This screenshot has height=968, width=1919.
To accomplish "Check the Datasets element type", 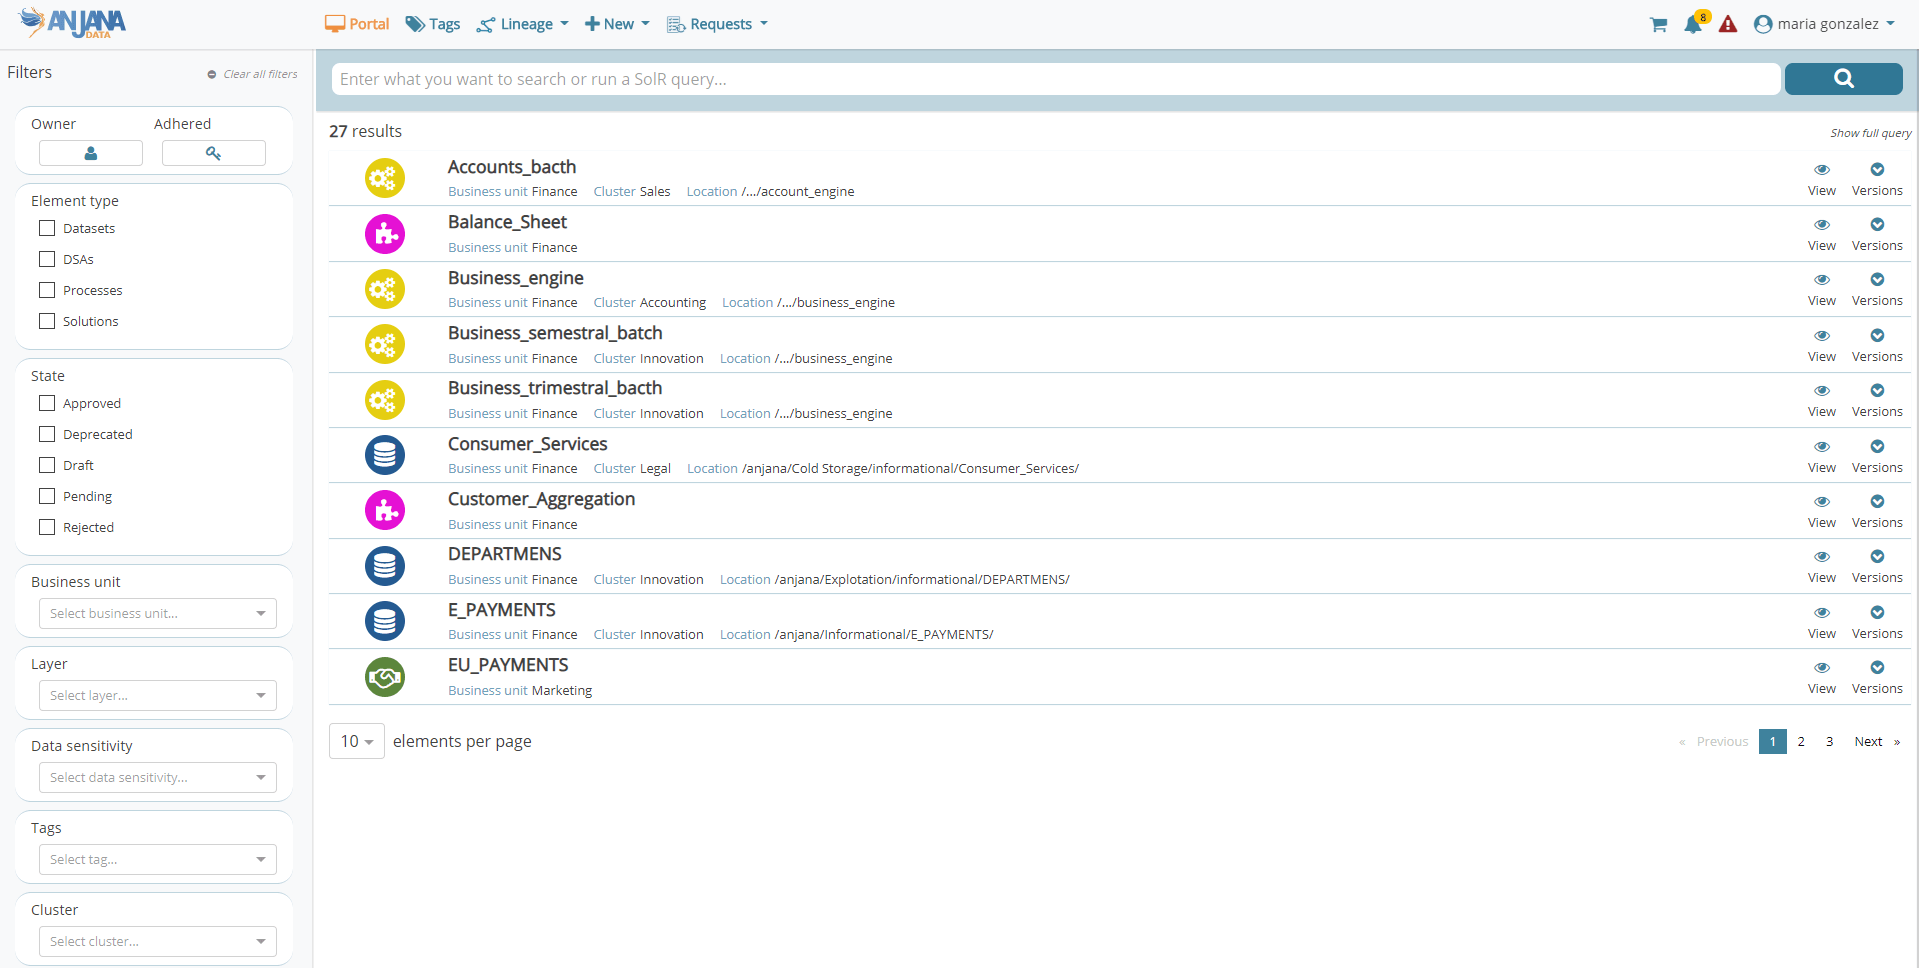I will [47, 228].
